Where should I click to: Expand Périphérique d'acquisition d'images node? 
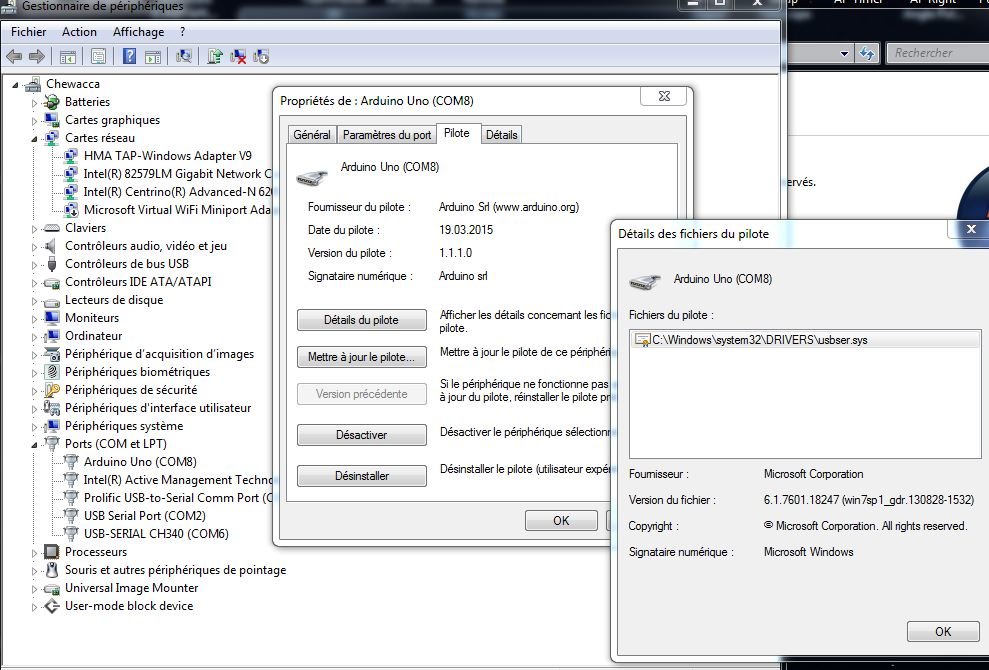[x=35, y=355]
